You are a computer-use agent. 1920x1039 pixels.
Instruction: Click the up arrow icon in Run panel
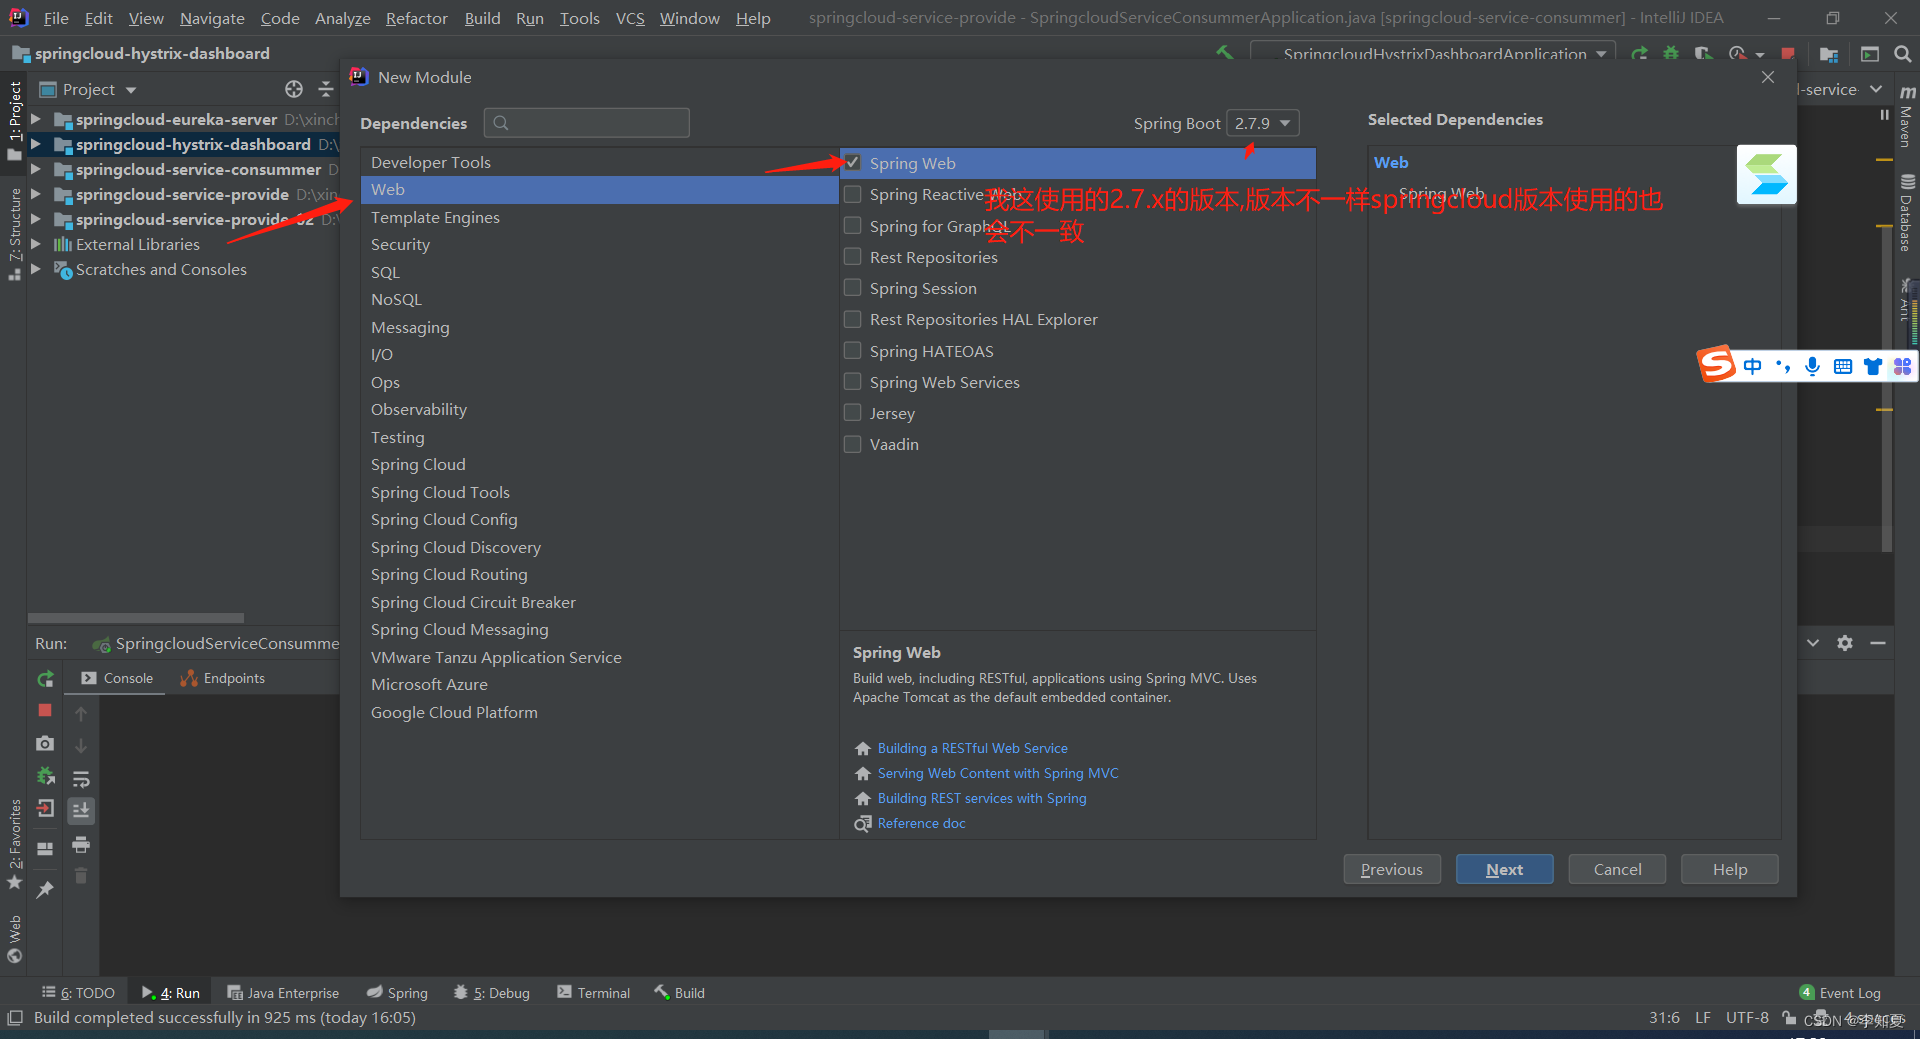point(81,714)
